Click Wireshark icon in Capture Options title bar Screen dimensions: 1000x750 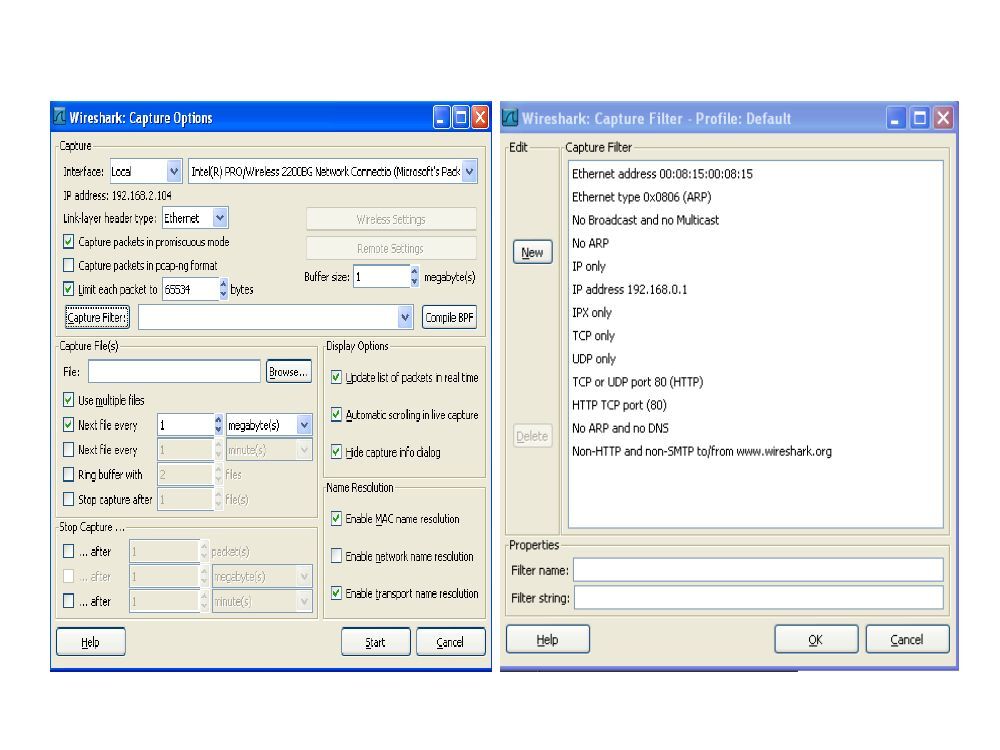point(59,117)
